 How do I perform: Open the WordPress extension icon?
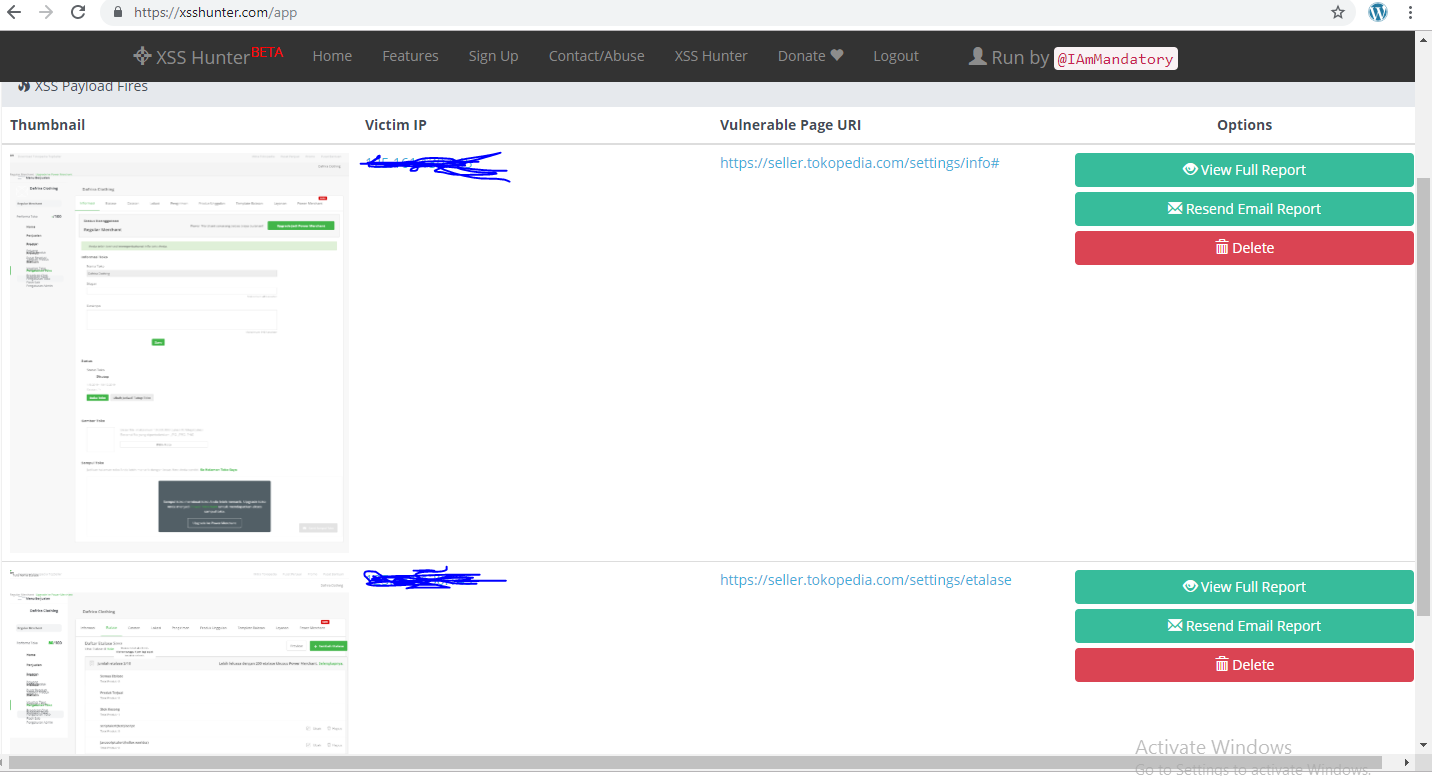[1379, 13]
